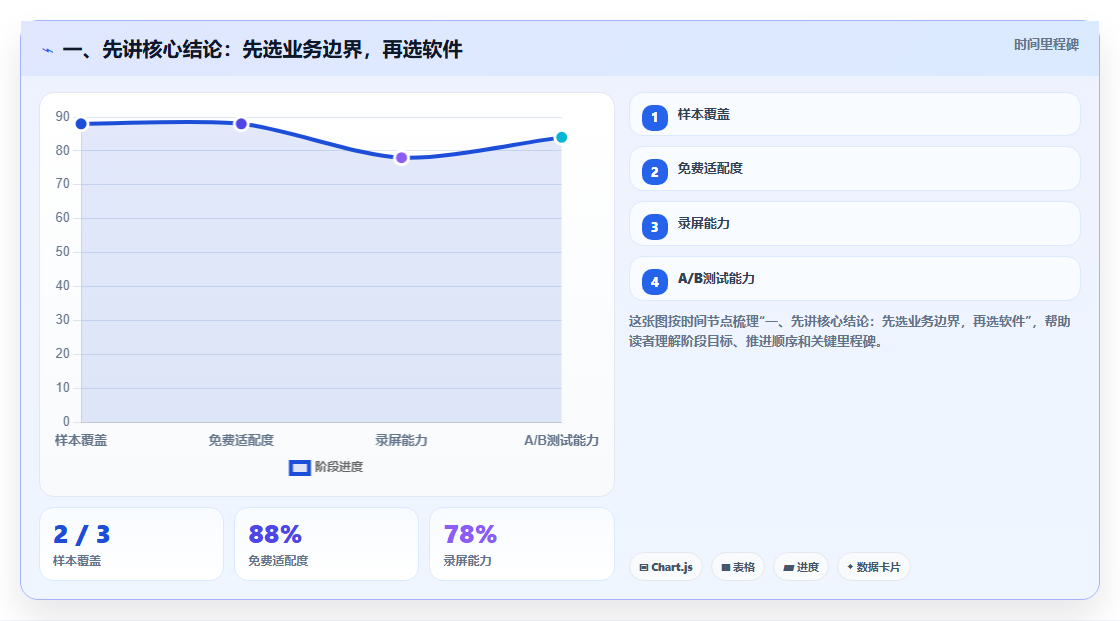Open the 数据卡片 tag
Image resolution: width=1120 pixels, height=621 pixels.
(874, 567)
